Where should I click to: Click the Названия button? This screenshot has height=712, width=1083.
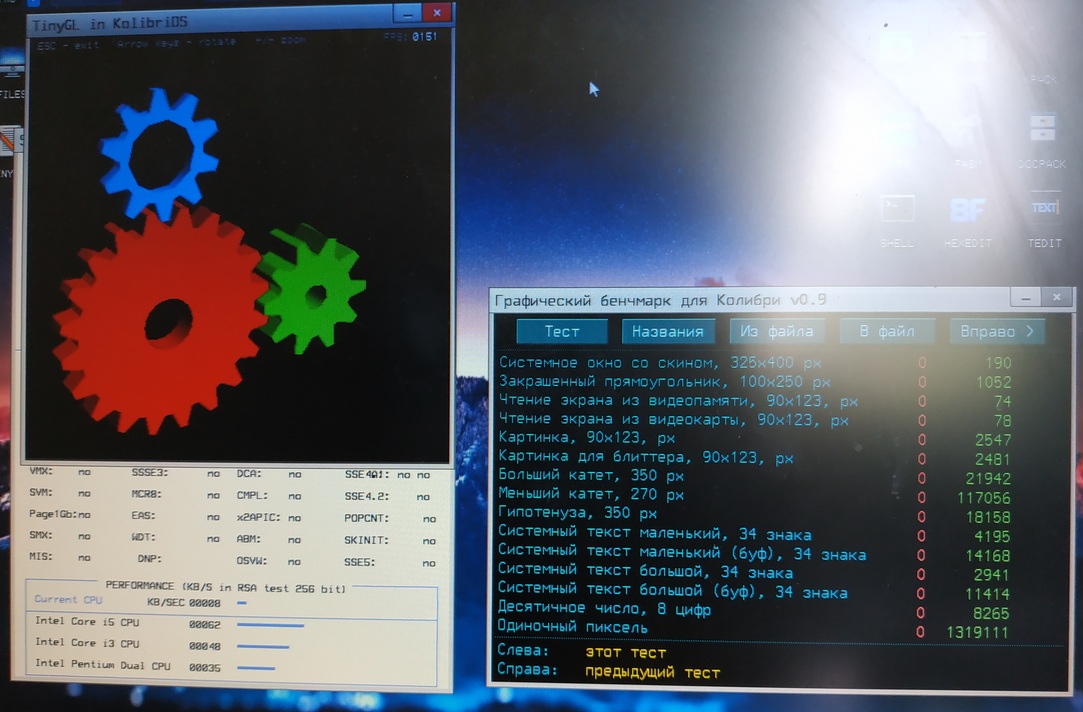pos(668,332)
